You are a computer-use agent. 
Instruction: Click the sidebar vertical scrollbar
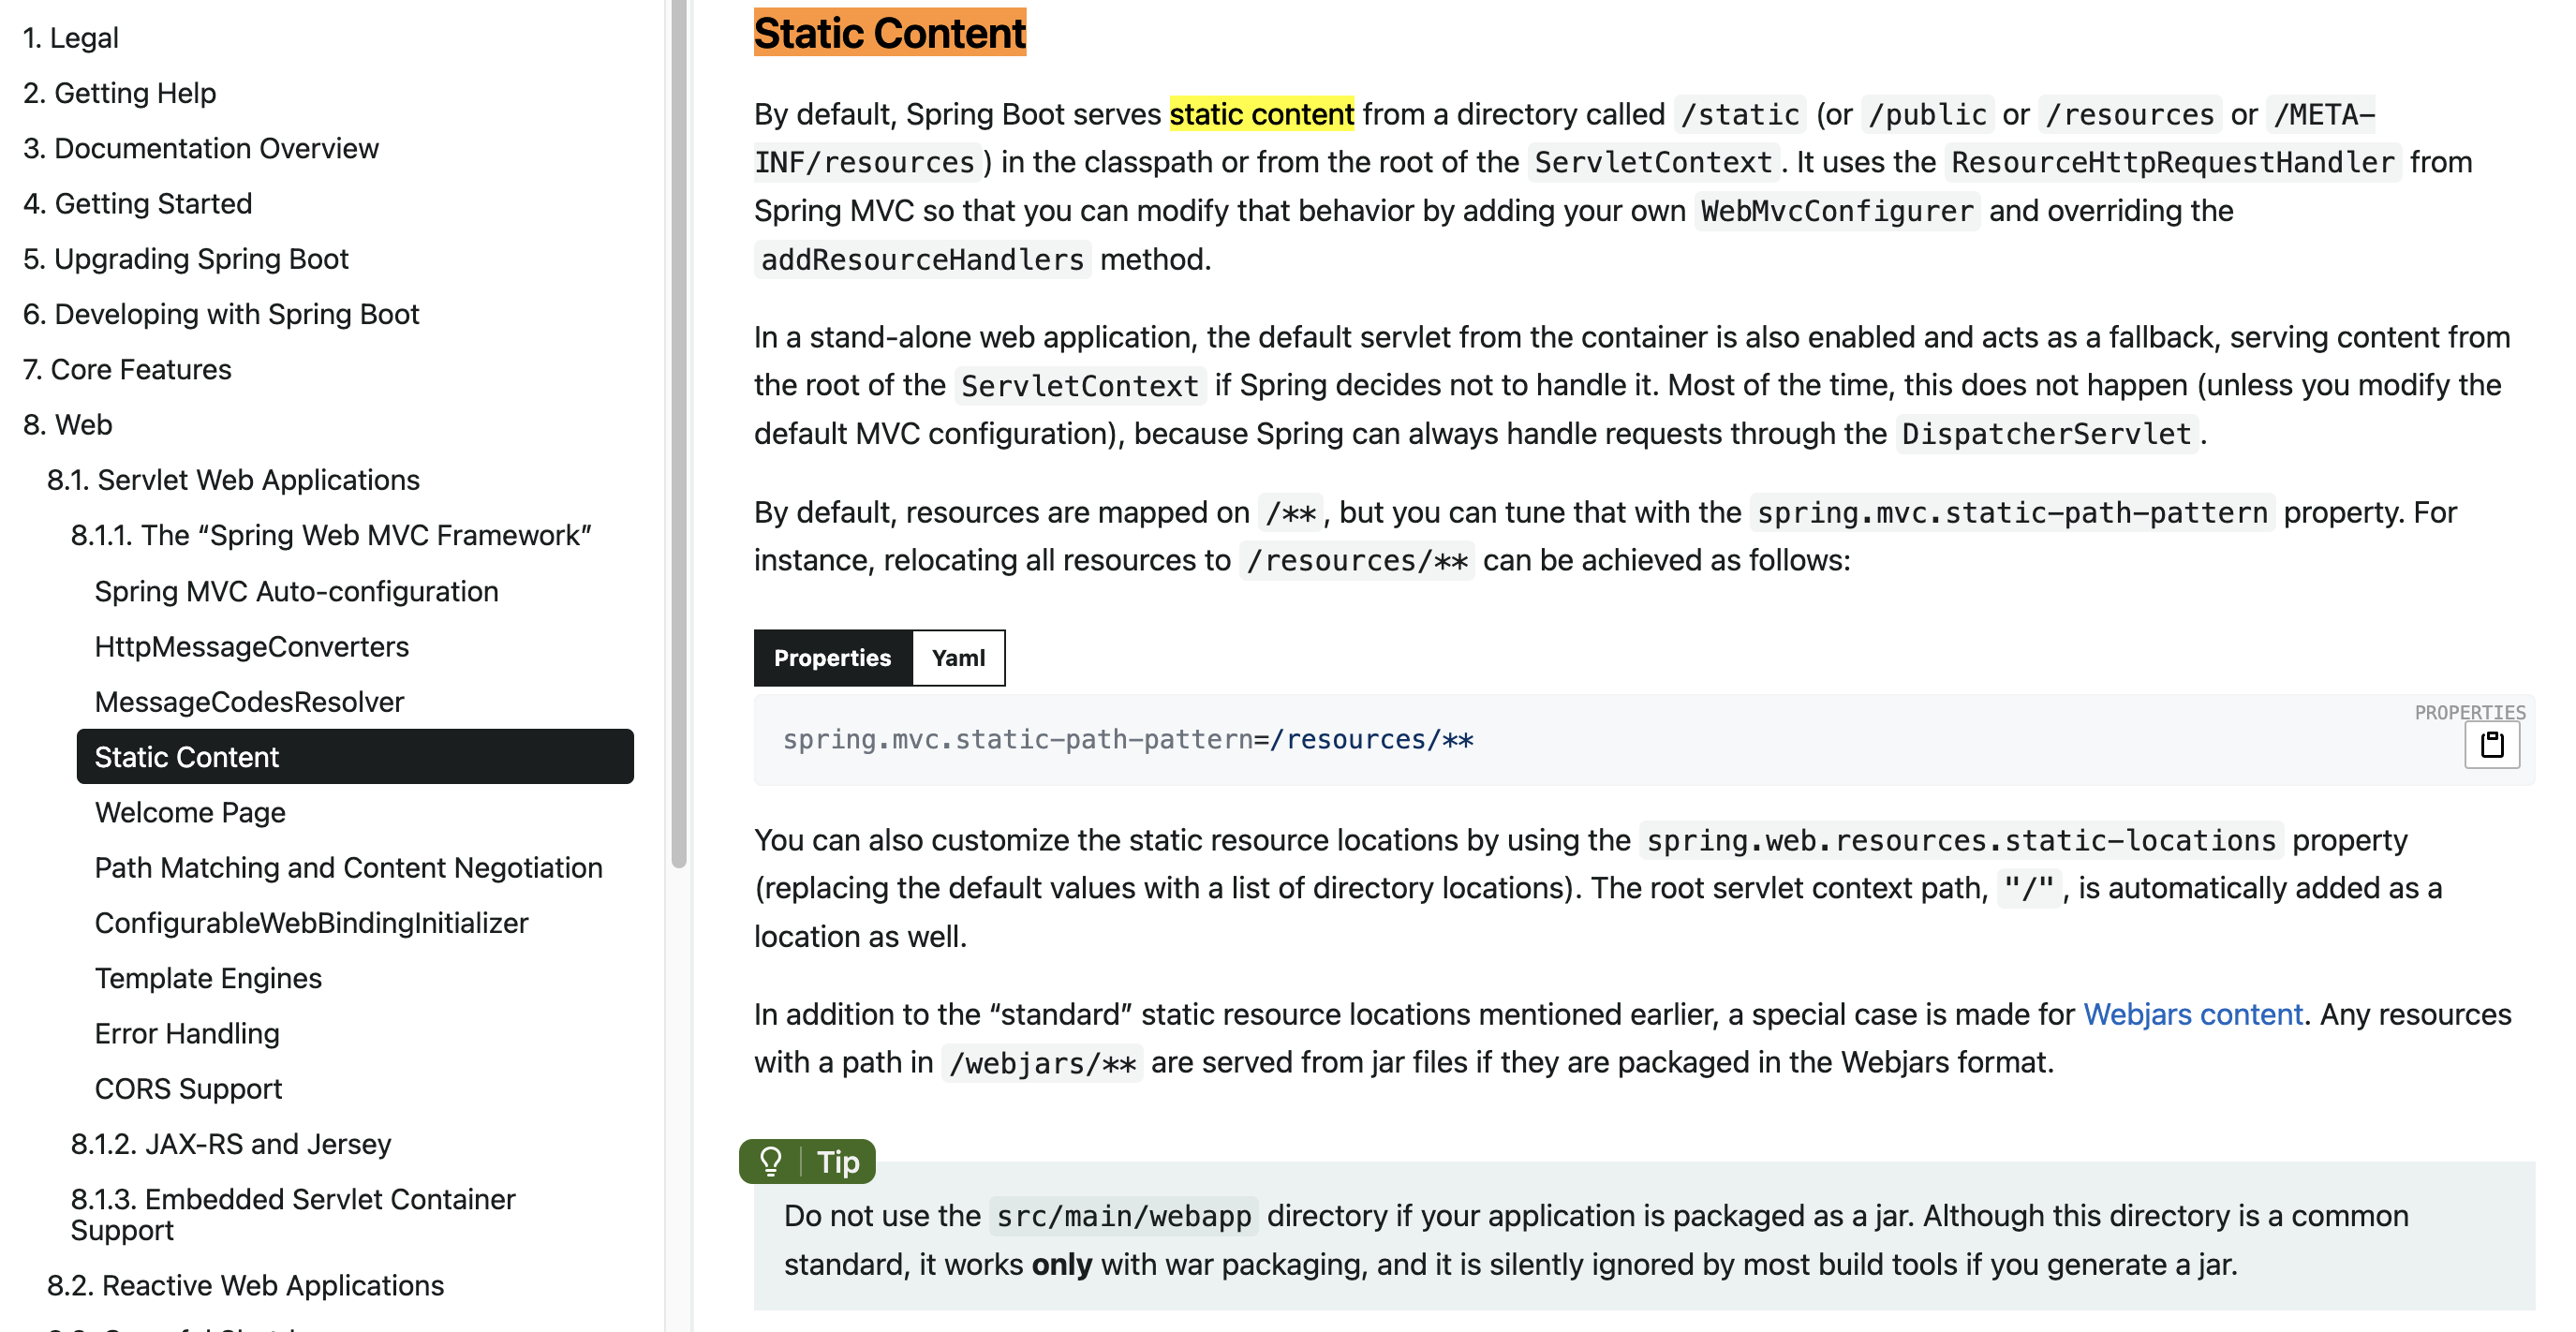pos(679,430)
